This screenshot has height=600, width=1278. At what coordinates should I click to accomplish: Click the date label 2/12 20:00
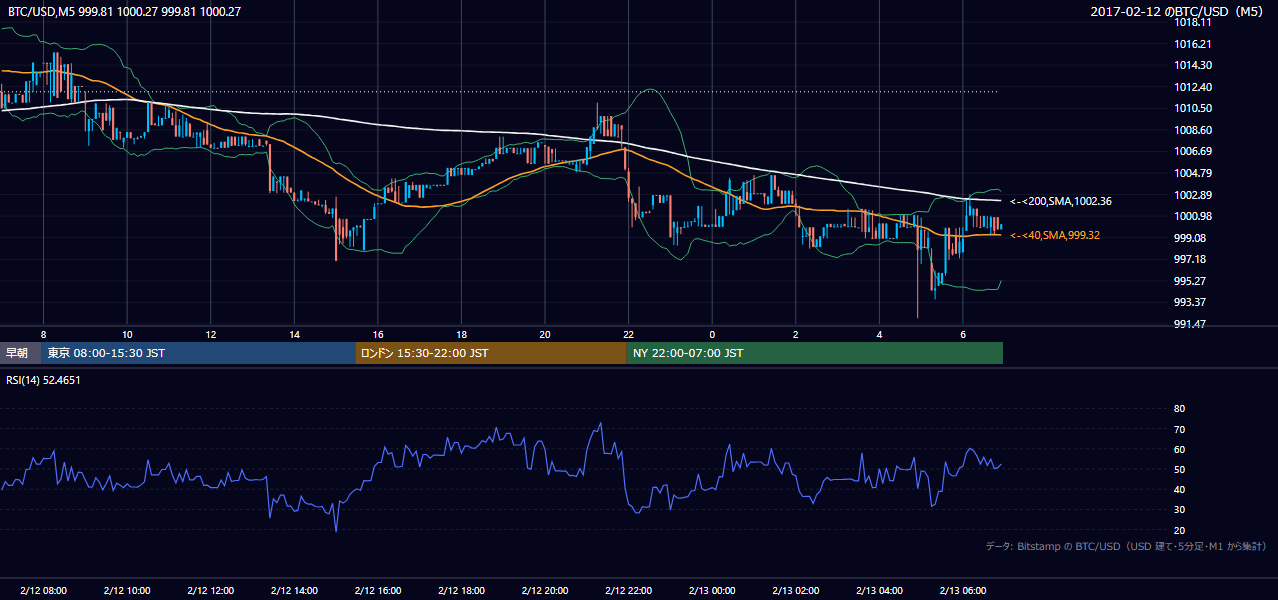[x=544, y=590]
